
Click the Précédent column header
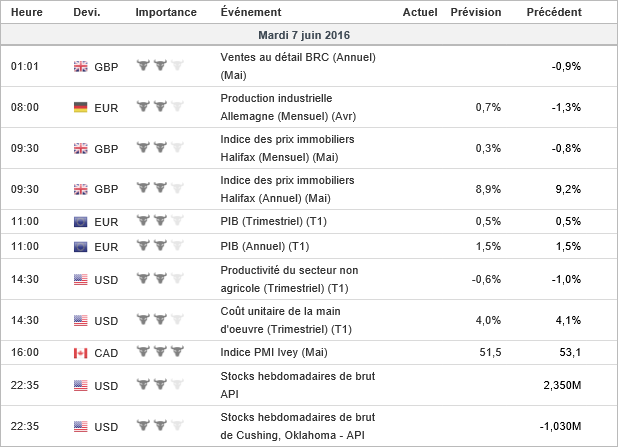555,12
